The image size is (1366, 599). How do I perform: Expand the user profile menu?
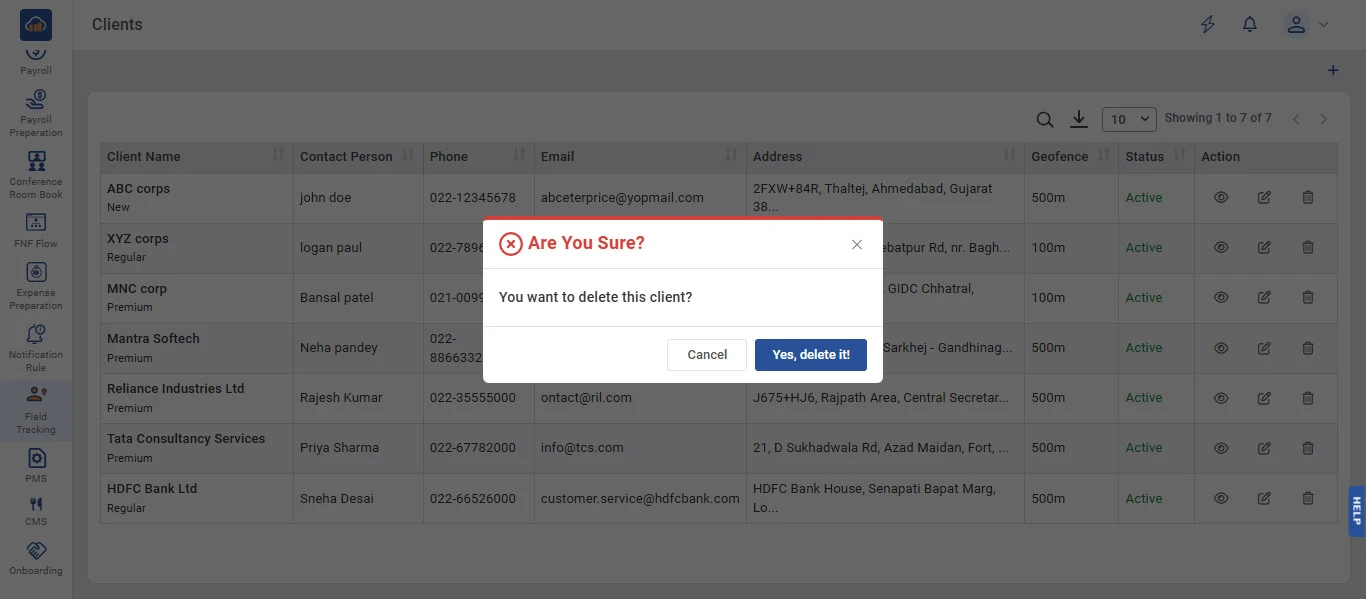coord(1306,25)
